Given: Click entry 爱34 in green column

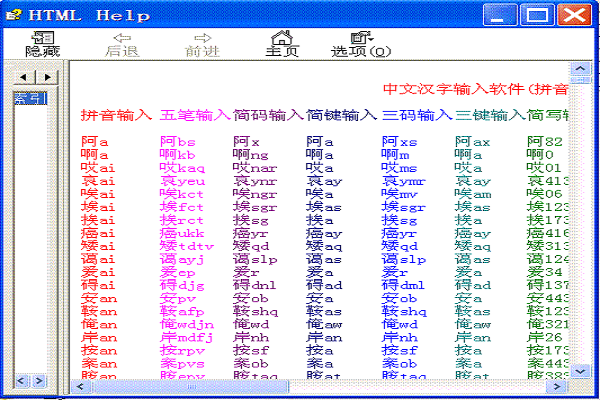Looking at the screenshot, I should 545,272.
